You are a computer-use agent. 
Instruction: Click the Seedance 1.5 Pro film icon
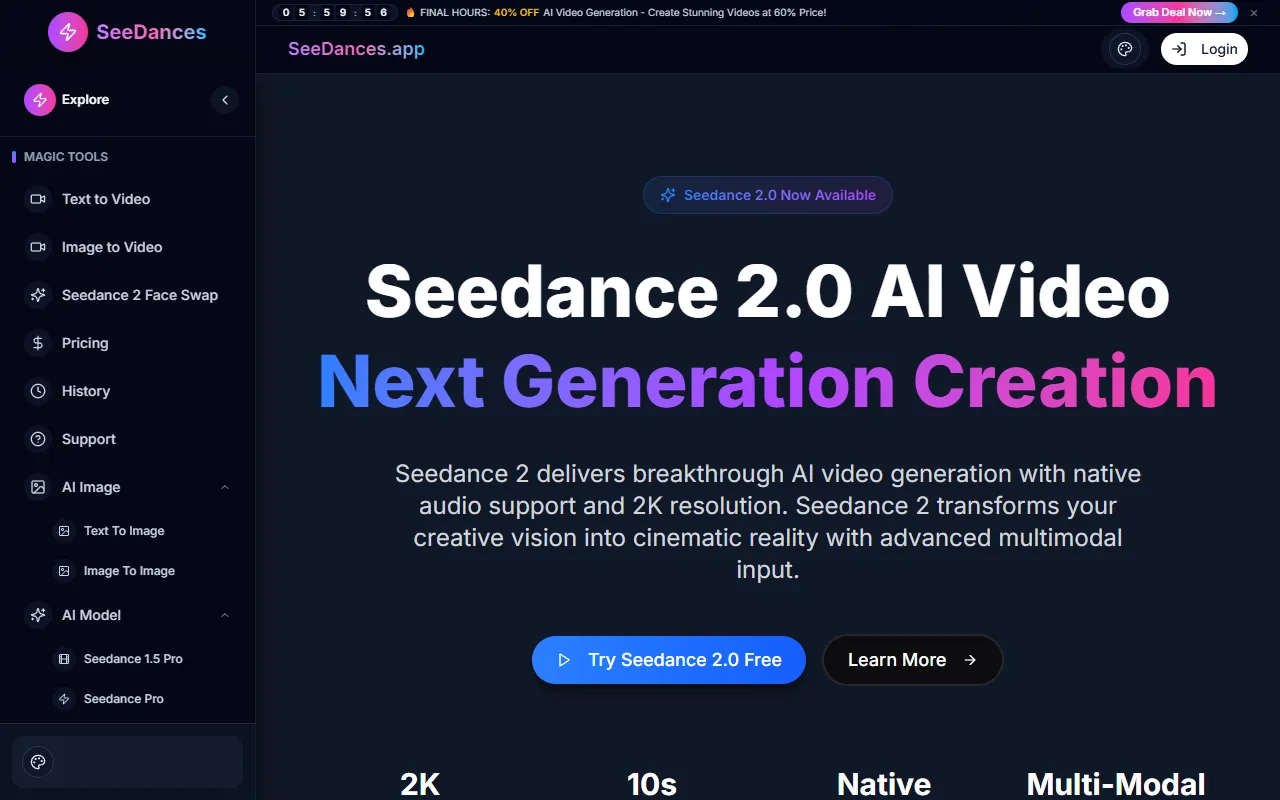[64, 659]
